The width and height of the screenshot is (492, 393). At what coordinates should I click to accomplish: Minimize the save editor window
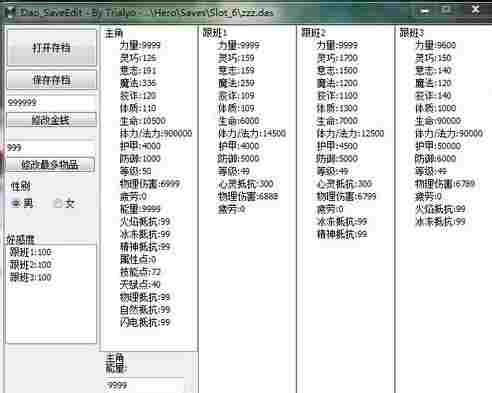pos(425,11)
